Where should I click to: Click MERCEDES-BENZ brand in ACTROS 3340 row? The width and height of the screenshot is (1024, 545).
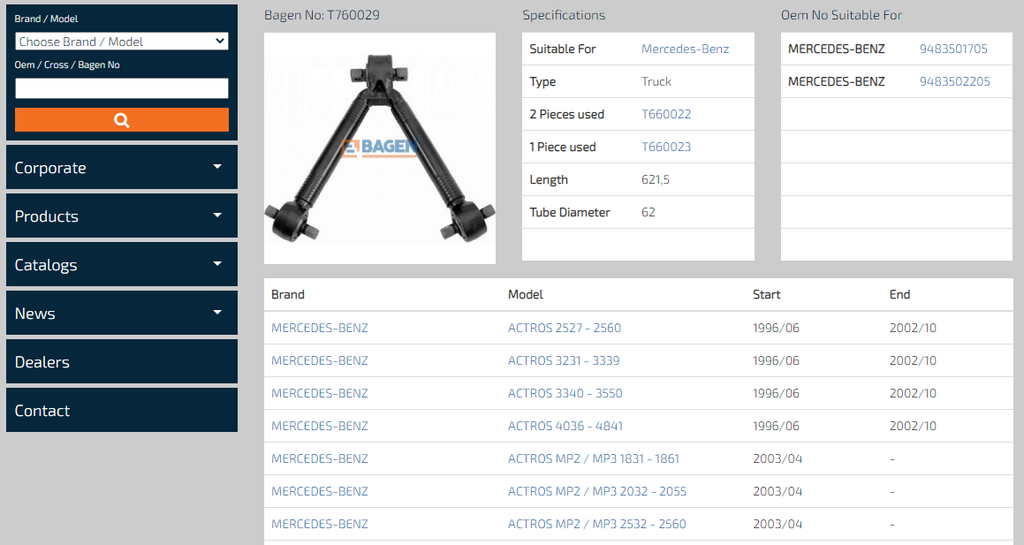click(319, 393)
